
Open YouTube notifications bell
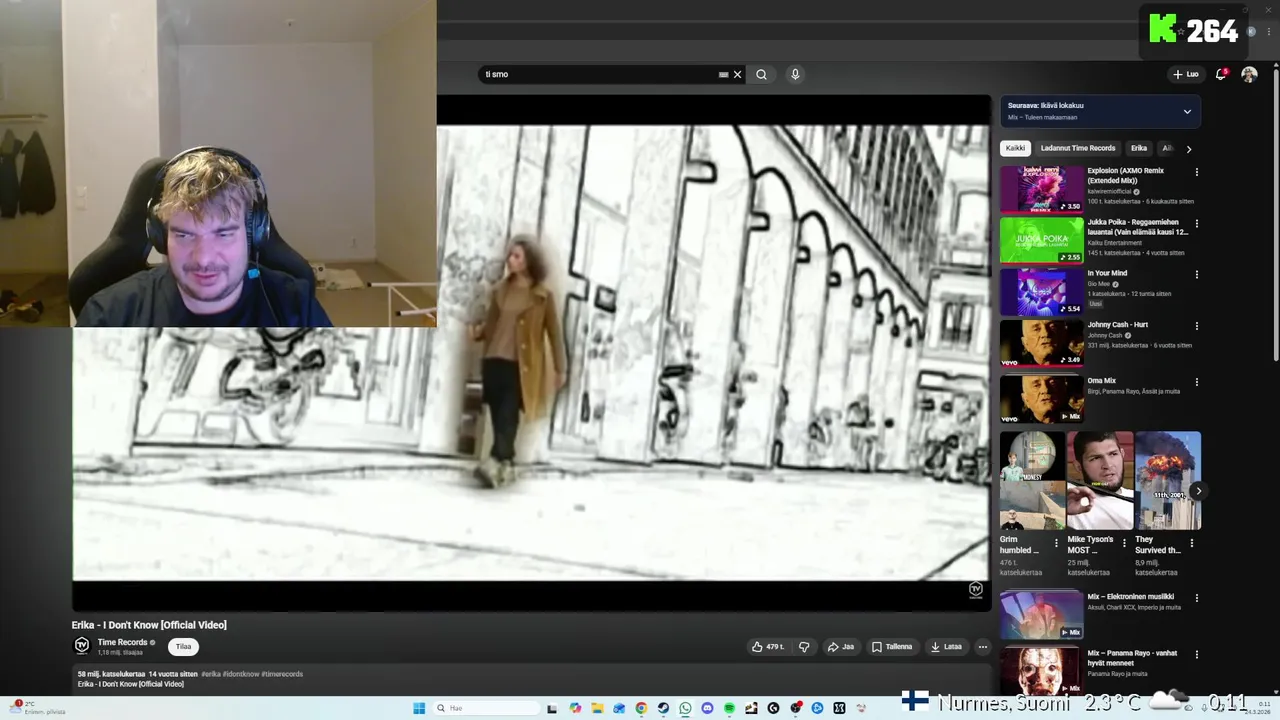(1221, 74)
